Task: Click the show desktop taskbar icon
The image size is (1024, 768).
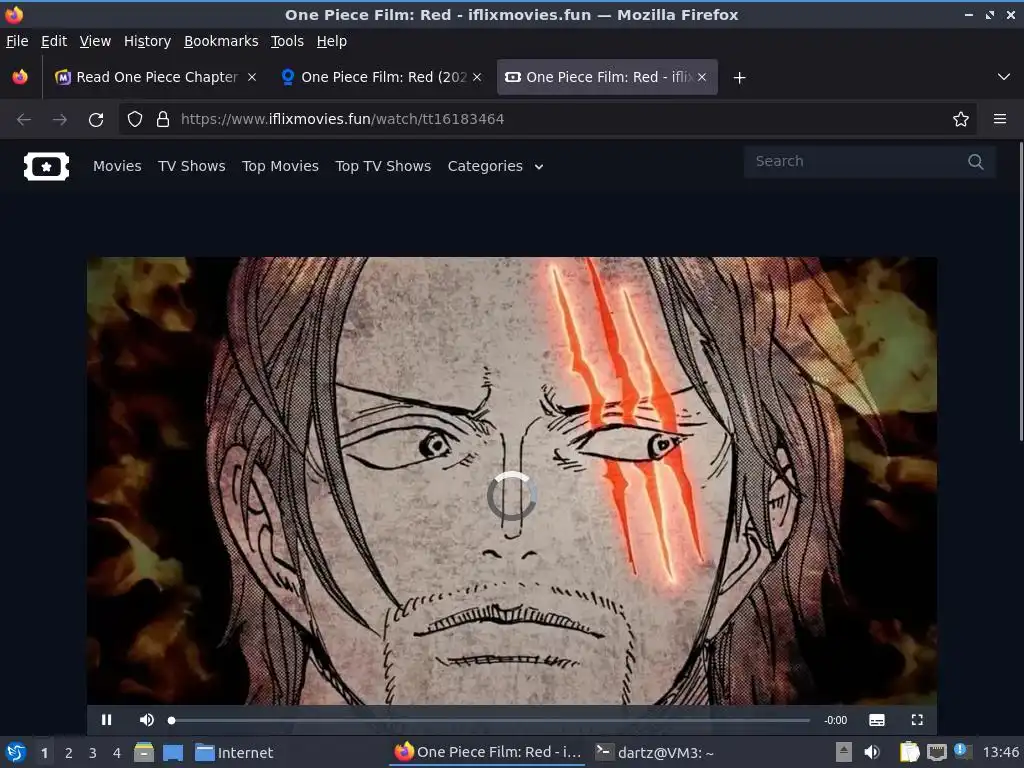Action: pos(172,753)
